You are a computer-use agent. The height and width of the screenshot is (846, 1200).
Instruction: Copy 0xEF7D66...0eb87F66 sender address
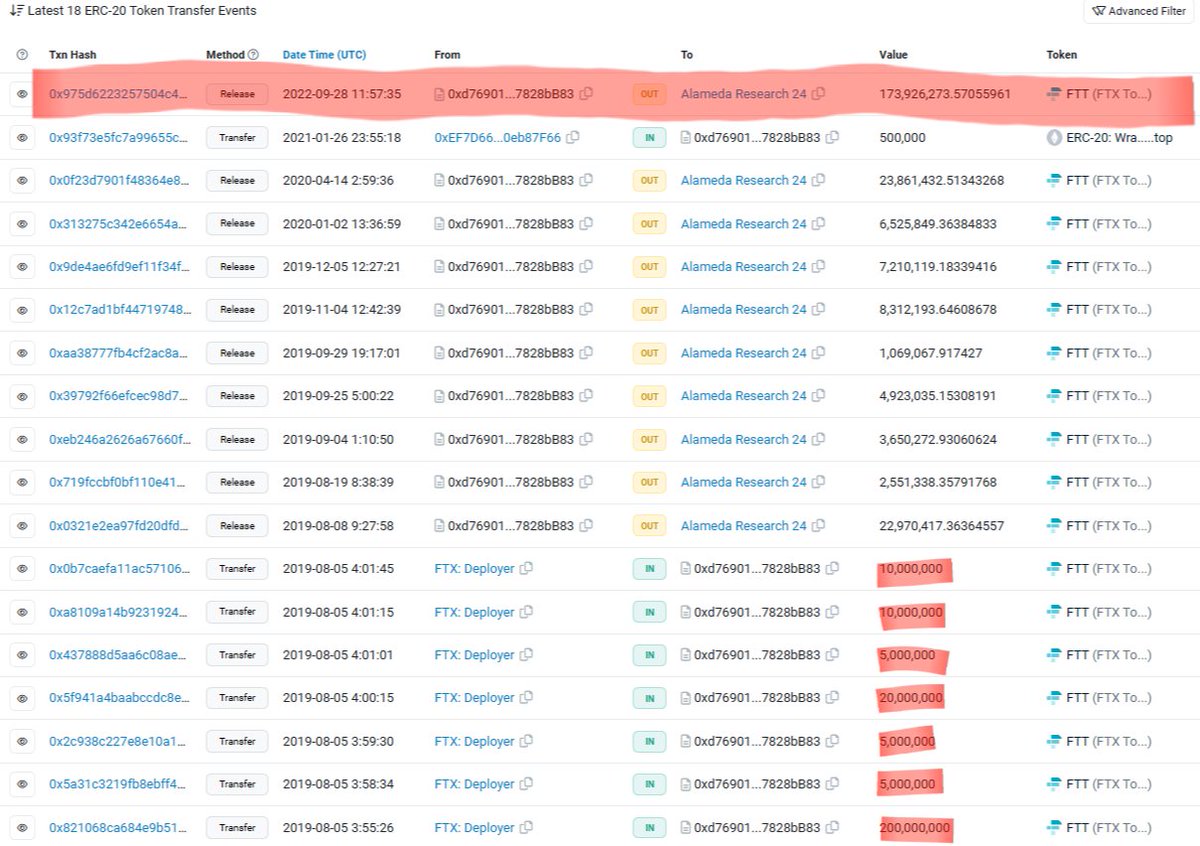[572, 137]
